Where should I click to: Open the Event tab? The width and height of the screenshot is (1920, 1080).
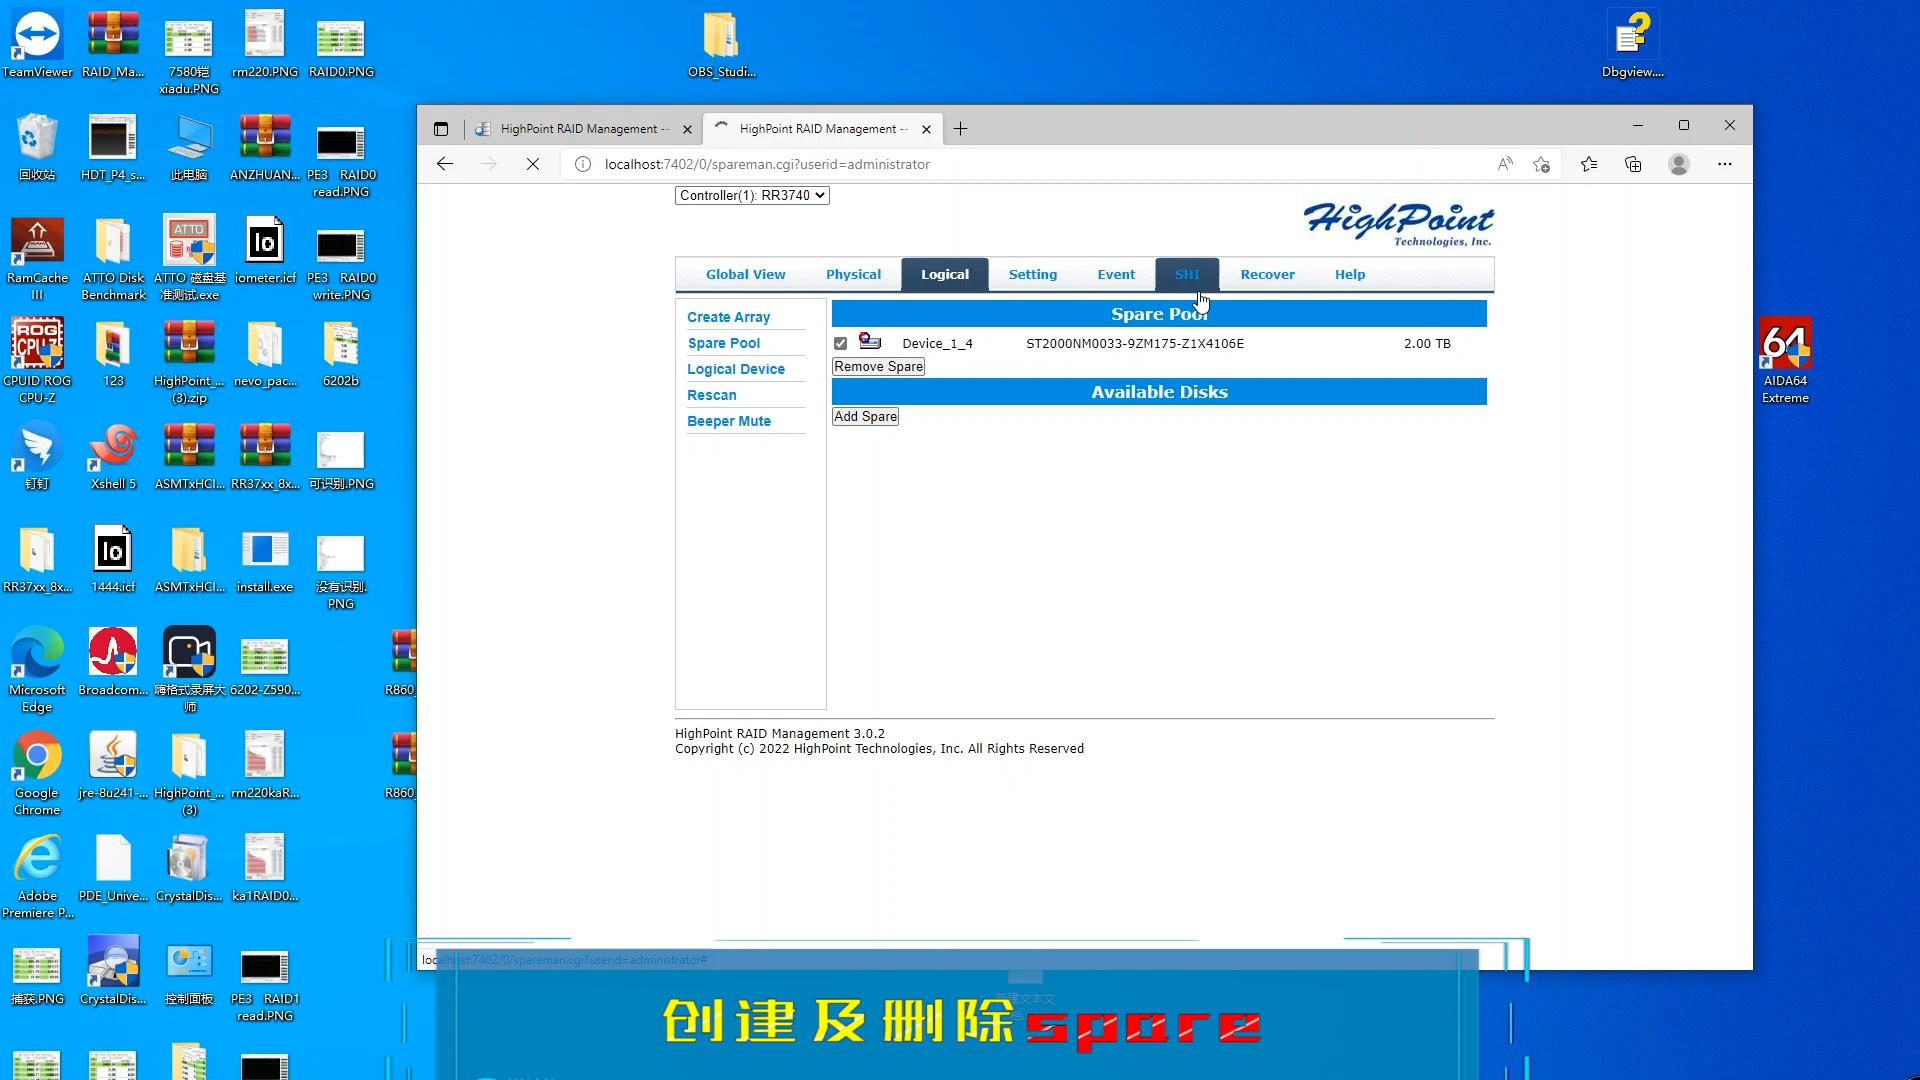(1116, 274)
